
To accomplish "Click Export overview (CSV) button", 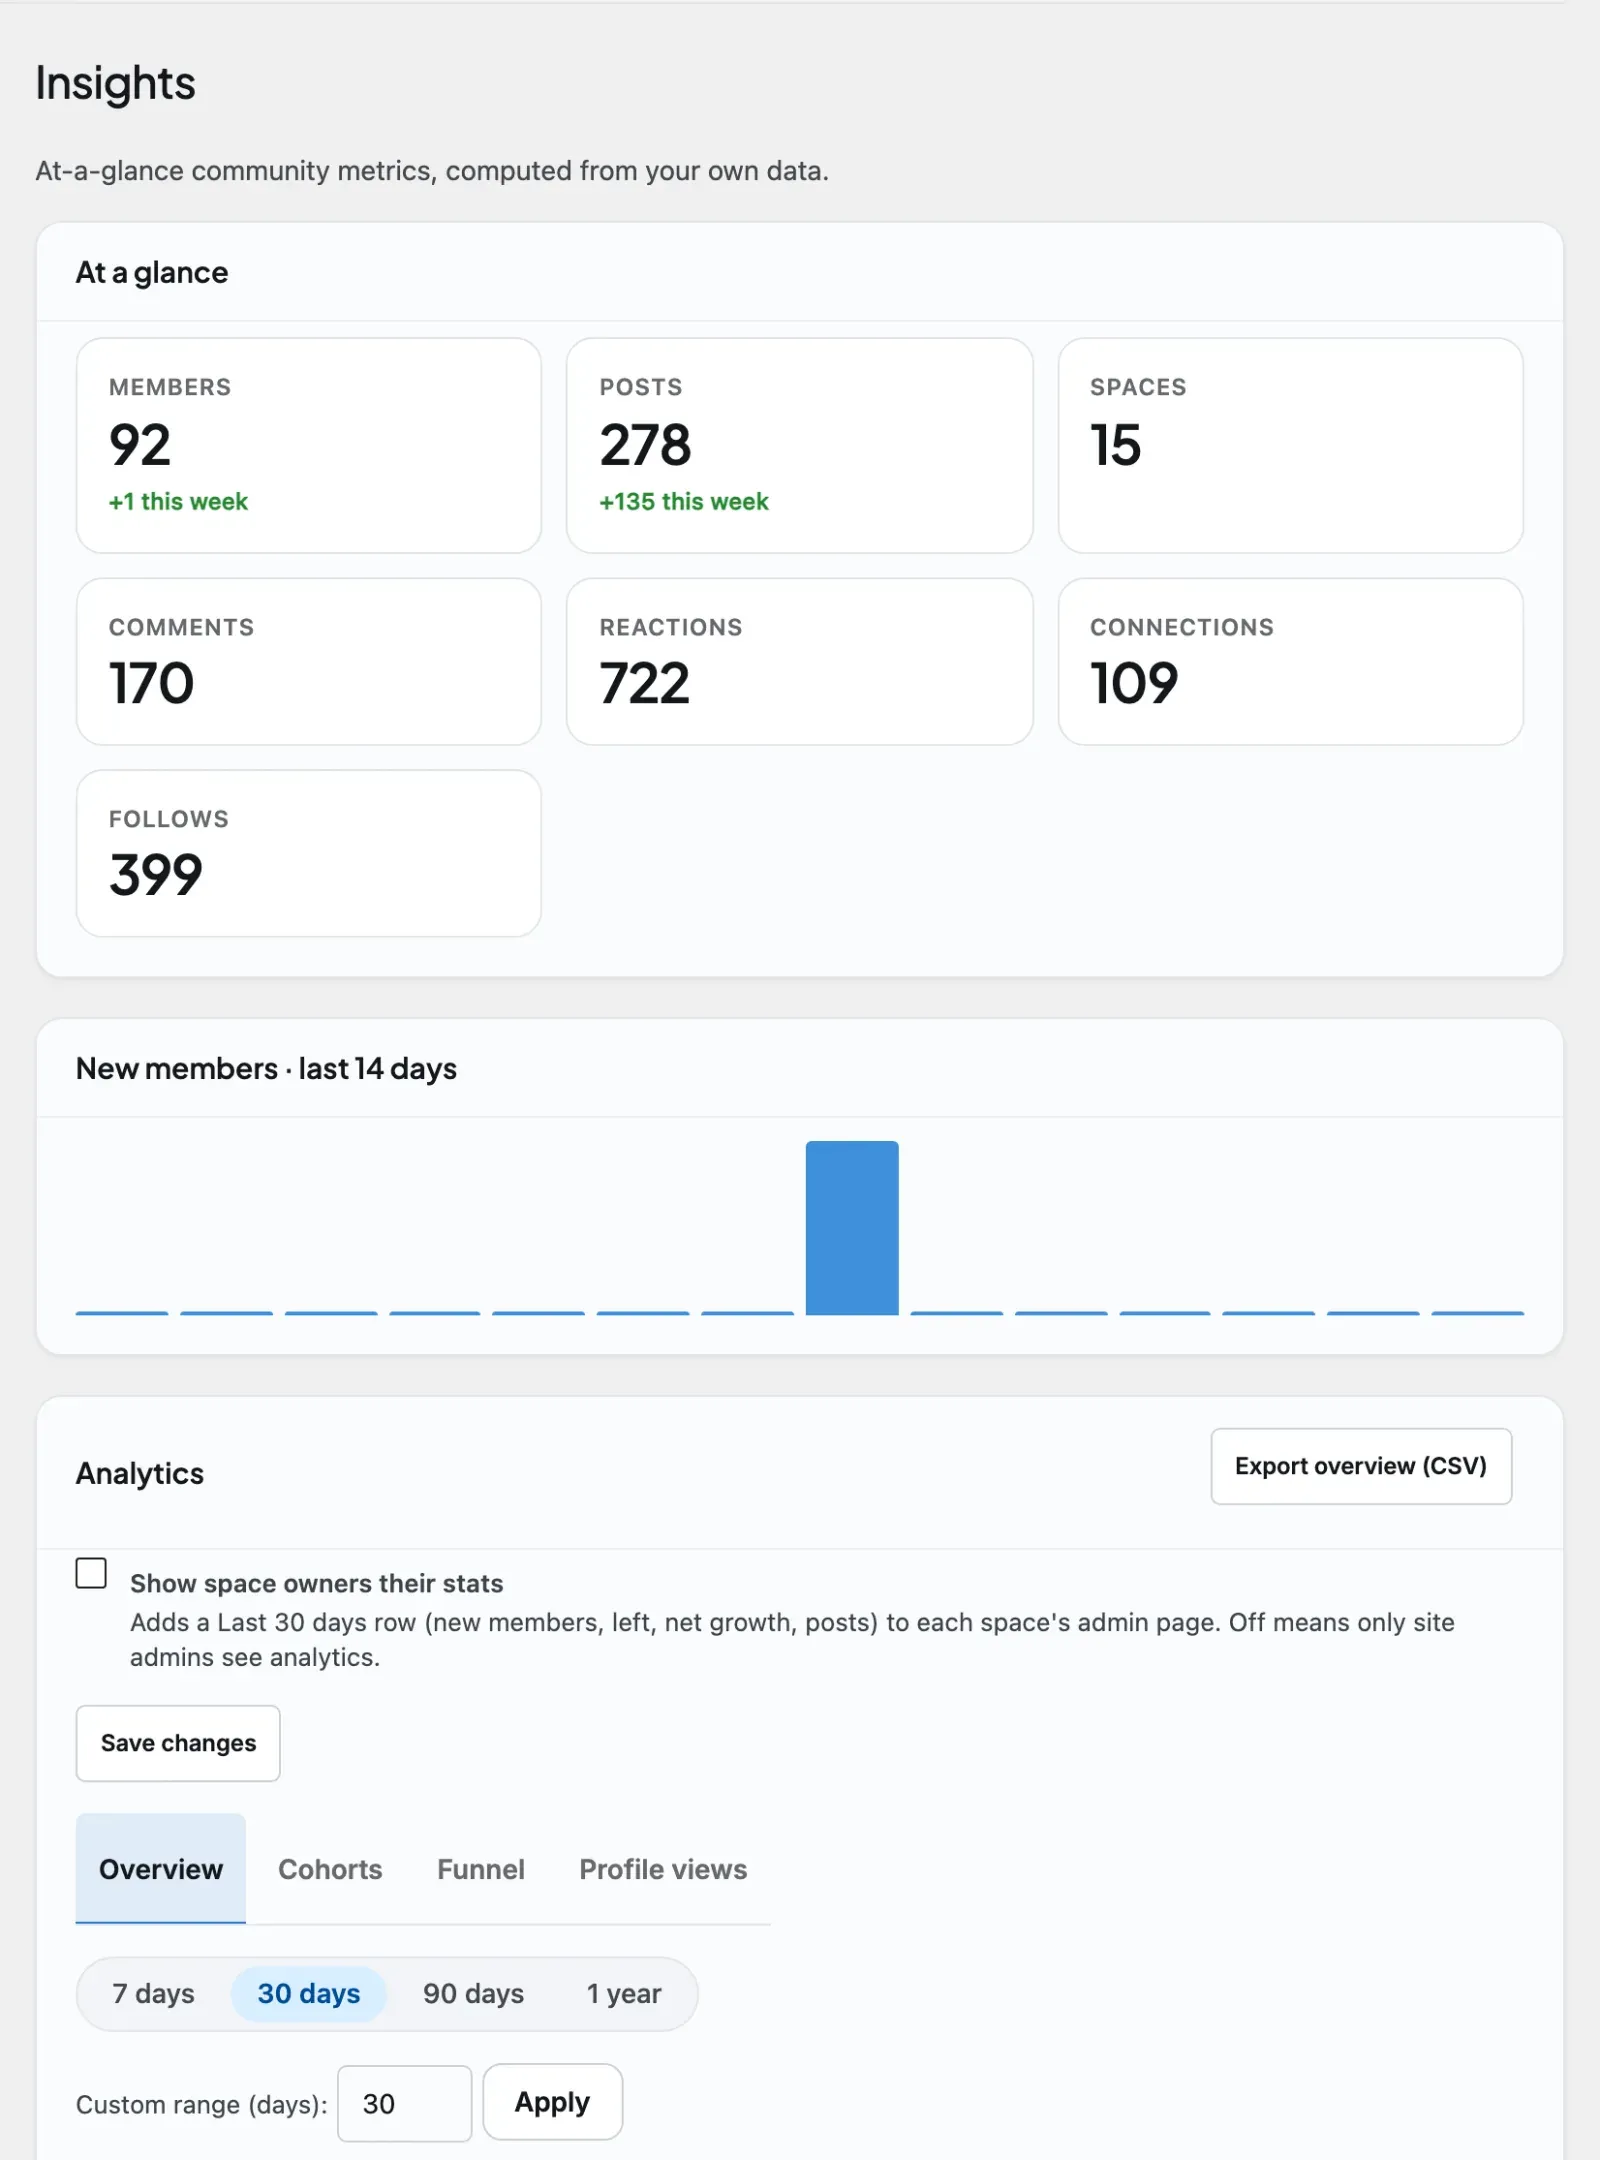I will tap(1361, 1466).
